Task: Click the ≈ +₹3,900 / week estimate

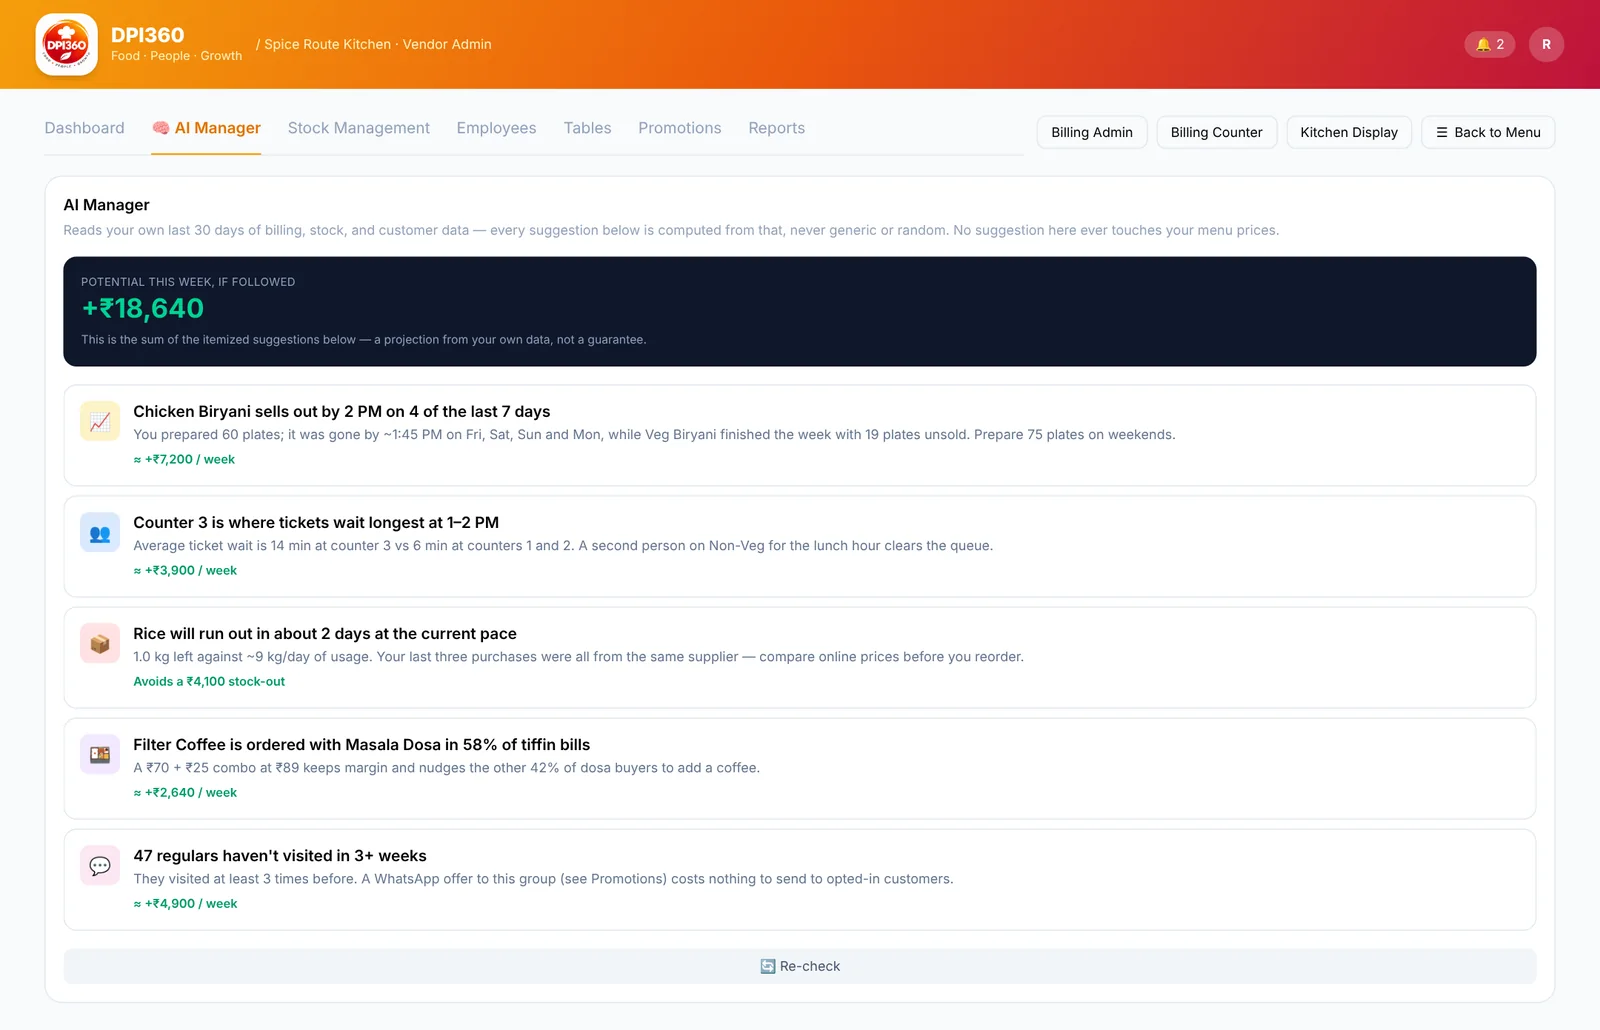Action: tap(185, 570)
